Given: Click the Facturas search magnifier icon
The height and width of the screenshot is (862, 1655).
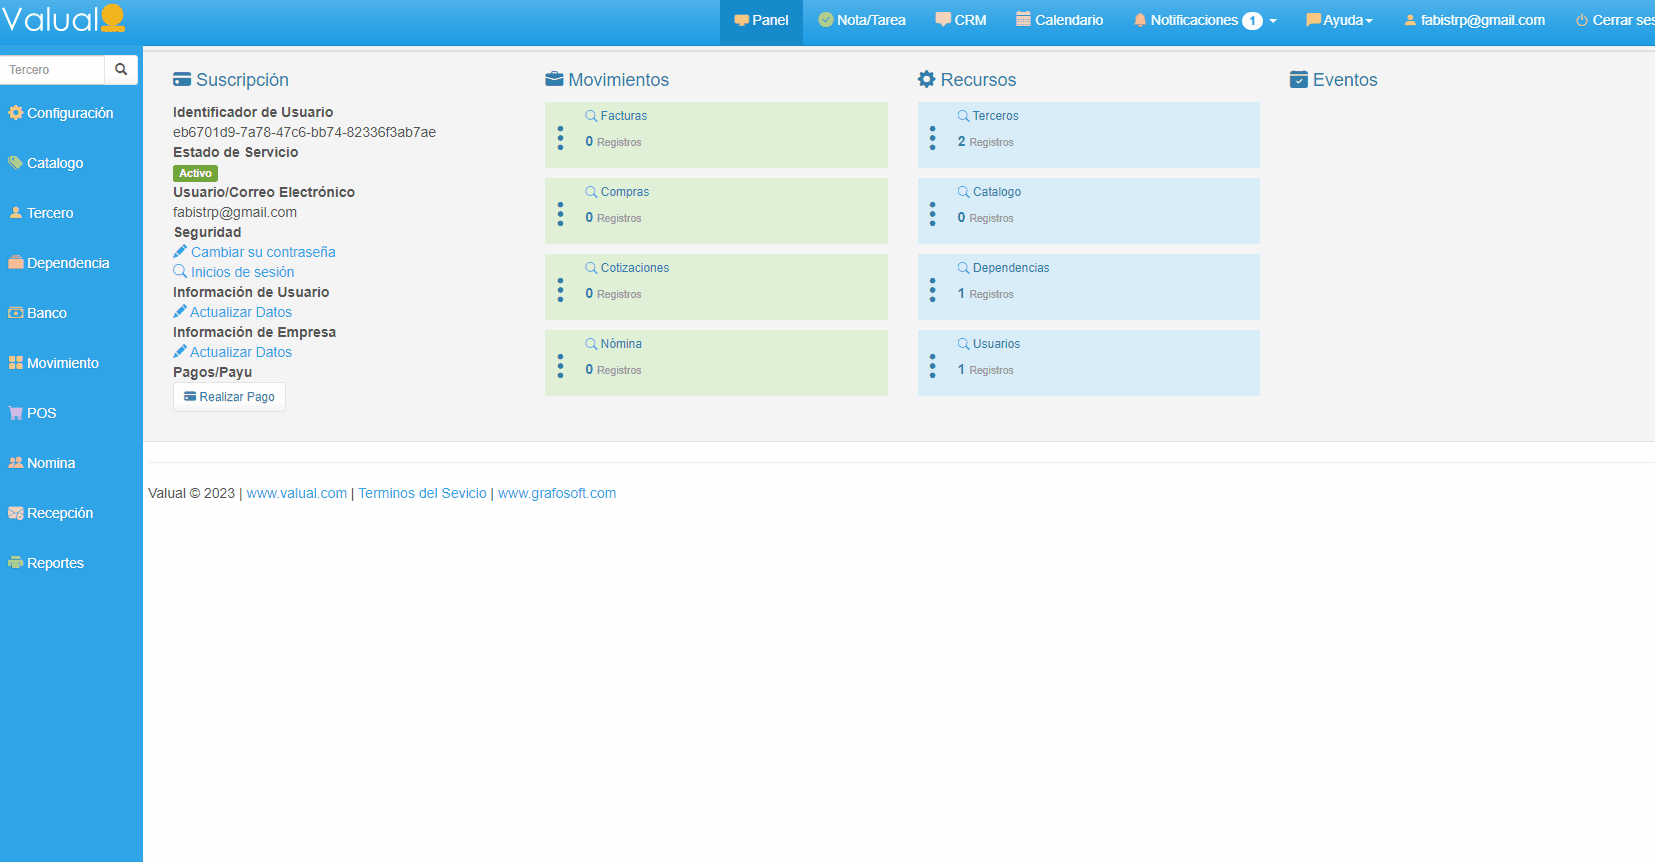Looking at the screenshot, I should click(x=591, y=116).
